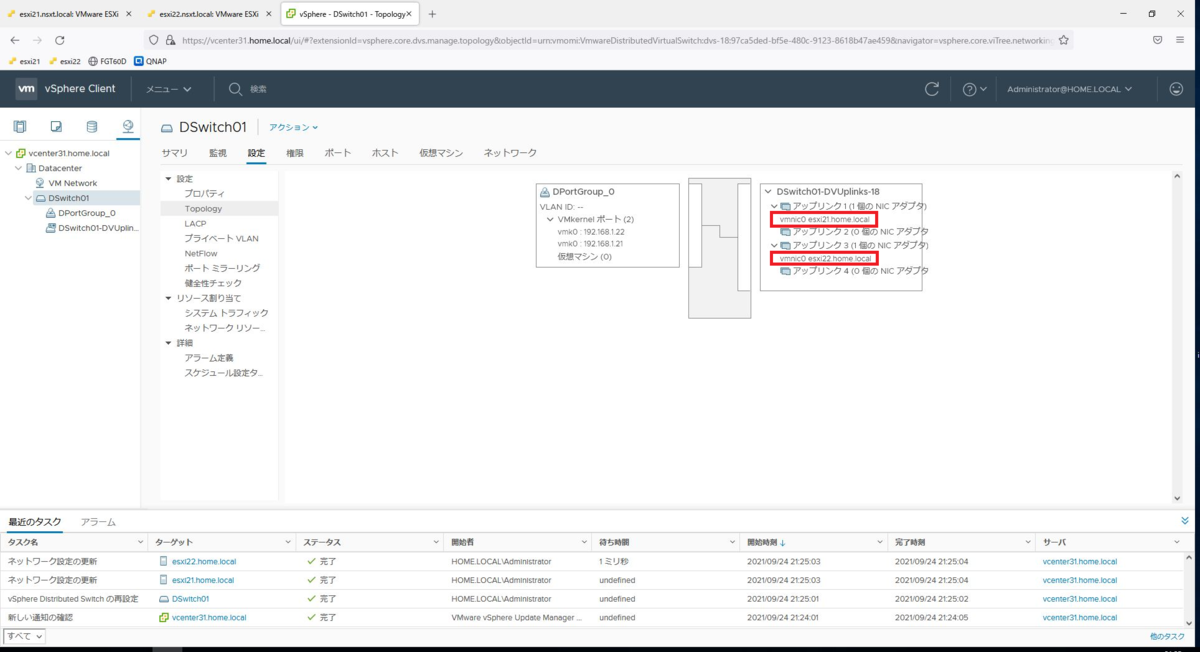The height and width of the screenshot is (652, 1200).
Task: Sort tasks by 開始時刻 column header
Action: (764, 541)
